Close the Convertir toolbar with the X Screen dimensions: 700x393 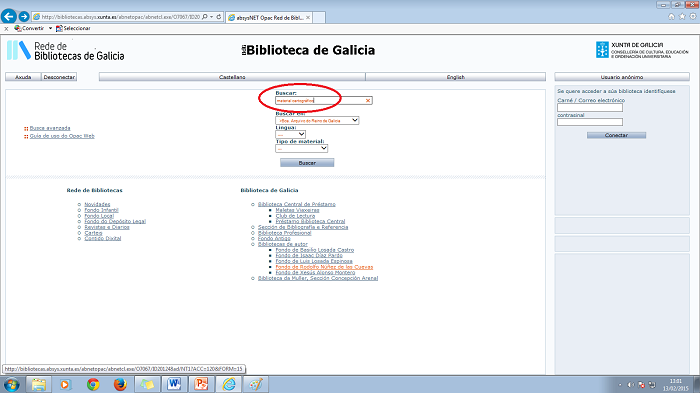point(6,29)
